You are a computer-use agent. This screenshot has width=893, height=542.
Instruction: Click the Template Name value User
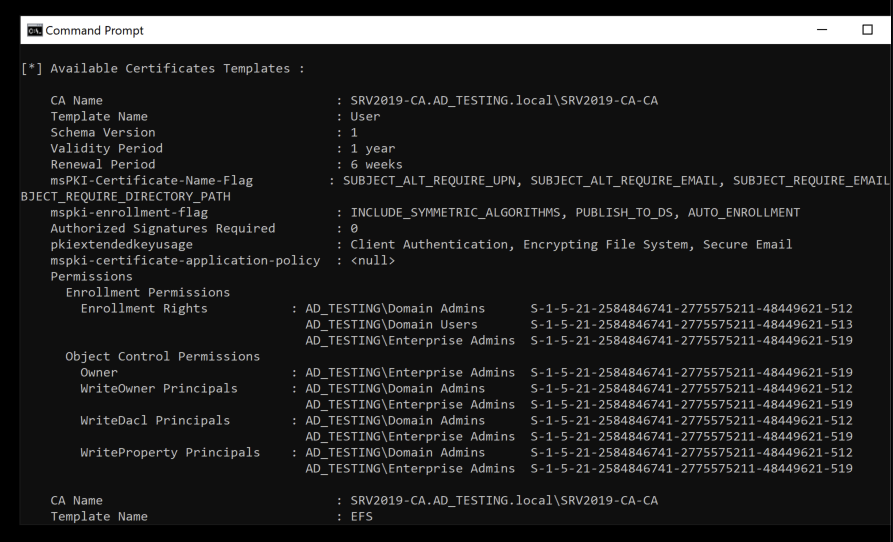[365, 117]
